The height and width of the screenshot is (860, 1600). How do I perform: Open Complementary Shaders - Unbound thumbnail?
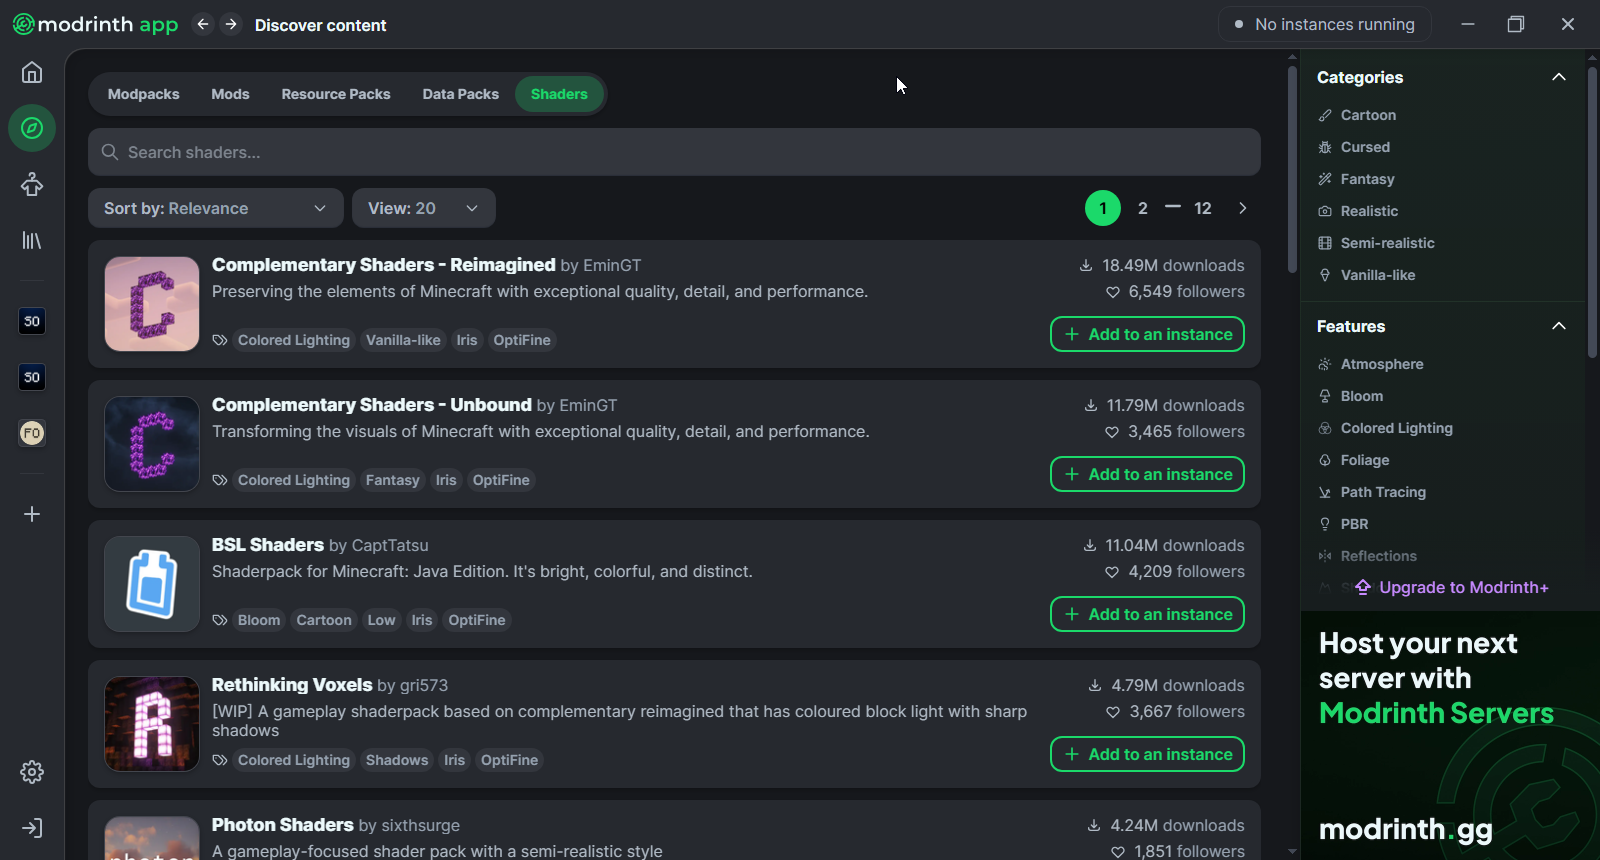click(152, 444)
